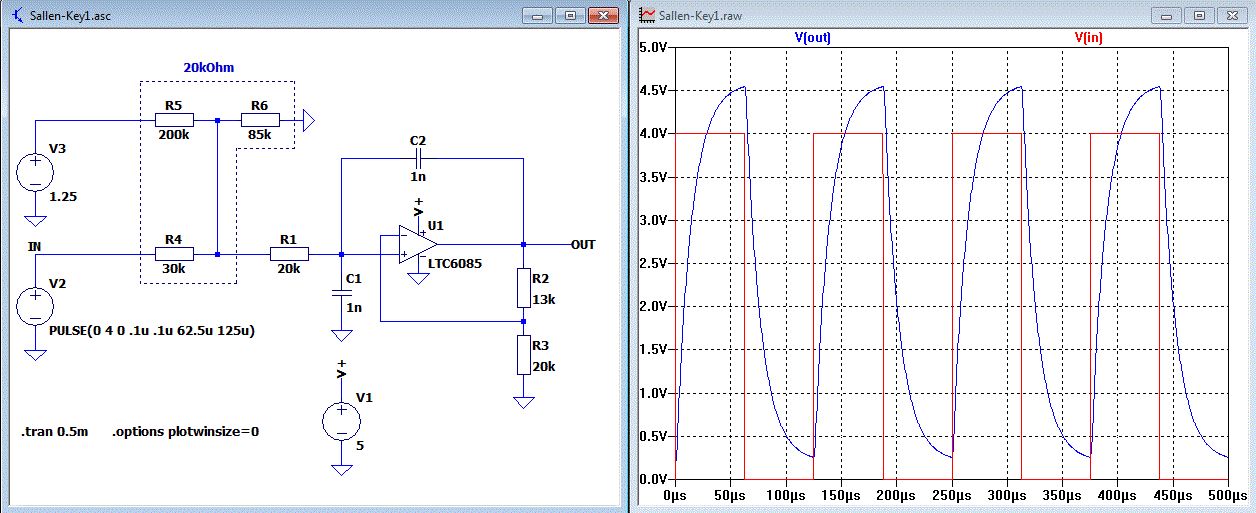Select the V3 voltage source symbol
The width and height of the screenshot is (1256, 513).
point(35,170)
